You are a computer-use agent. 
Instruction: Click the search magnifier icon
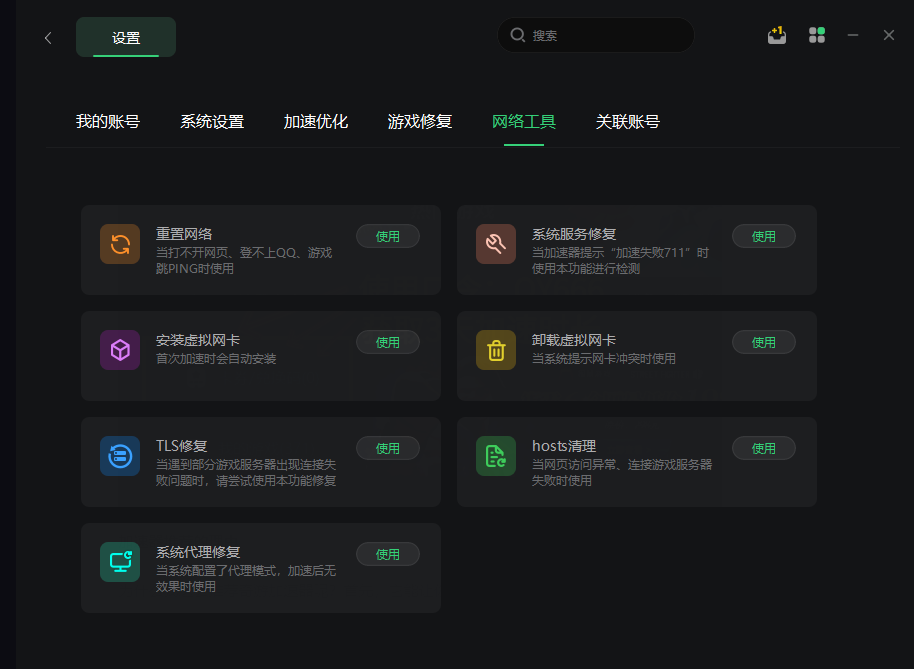click(517, 35)
